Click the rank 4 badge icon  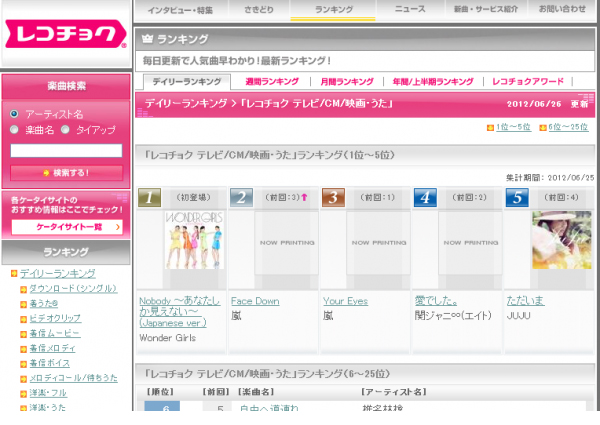[x=425, y=197]
